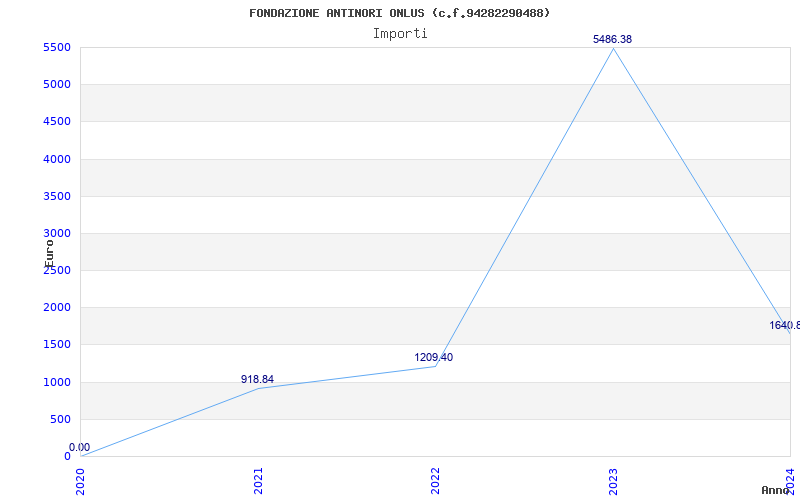The width and height of the screenshot is (800, 500).
Task: Click the 3000 y-axis value
Action: (57, 233)
